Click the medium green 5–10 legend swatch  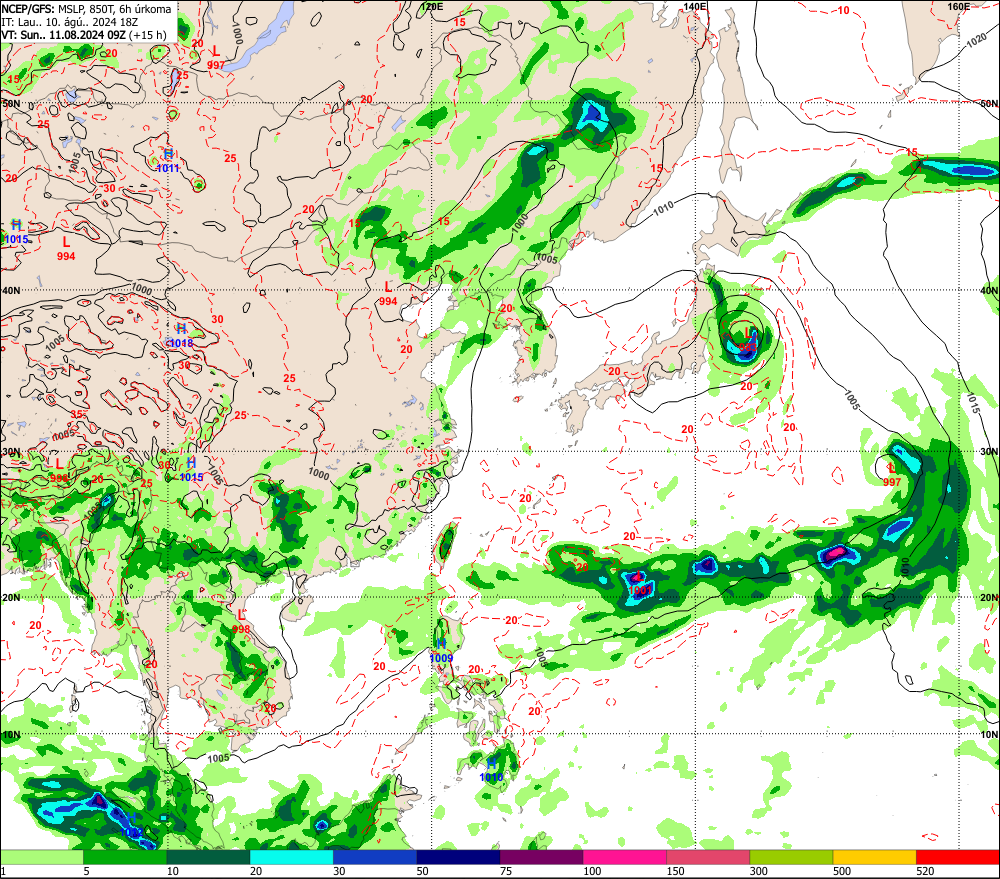tap(125, 857)
